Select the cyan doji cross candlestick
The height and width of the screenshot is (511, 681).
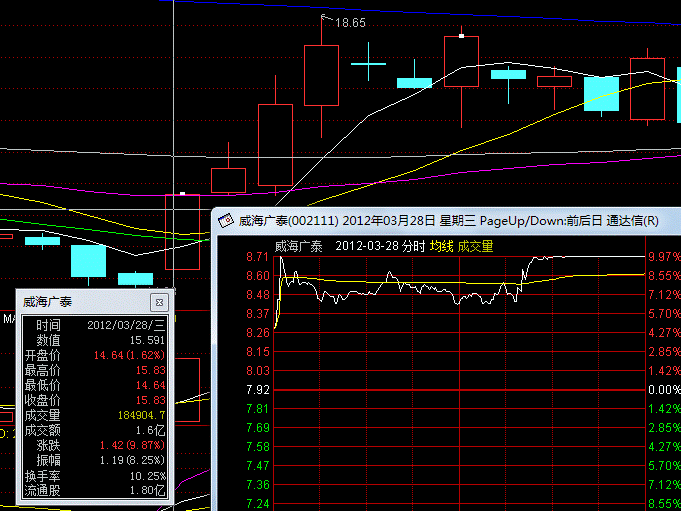tap(368, 63)
